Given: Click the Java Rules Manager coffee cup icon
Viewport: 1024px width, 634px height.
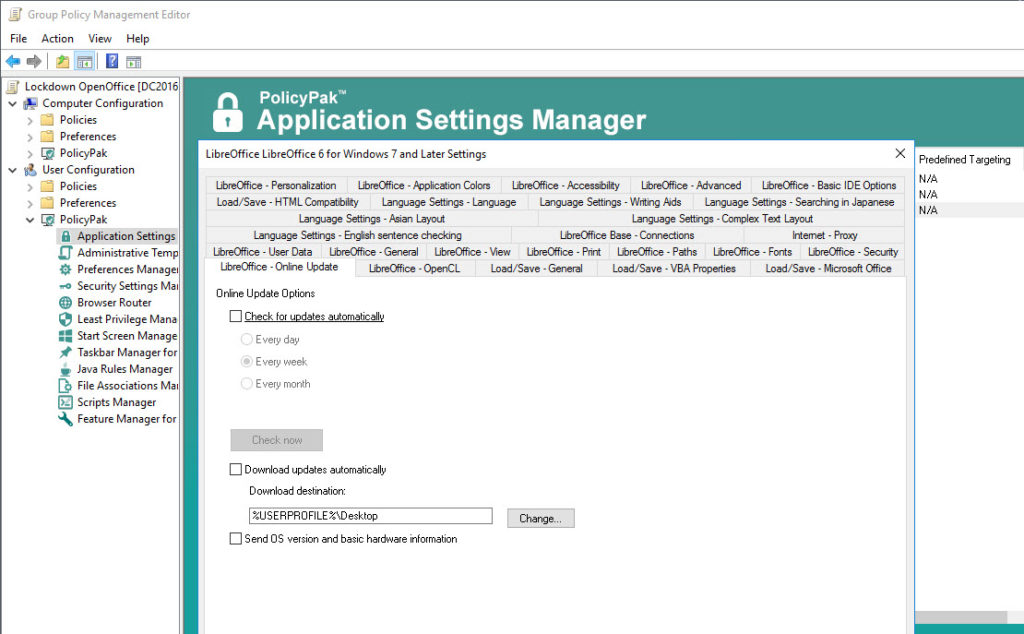Looking at the screenshot, I should tap(65, 369).
